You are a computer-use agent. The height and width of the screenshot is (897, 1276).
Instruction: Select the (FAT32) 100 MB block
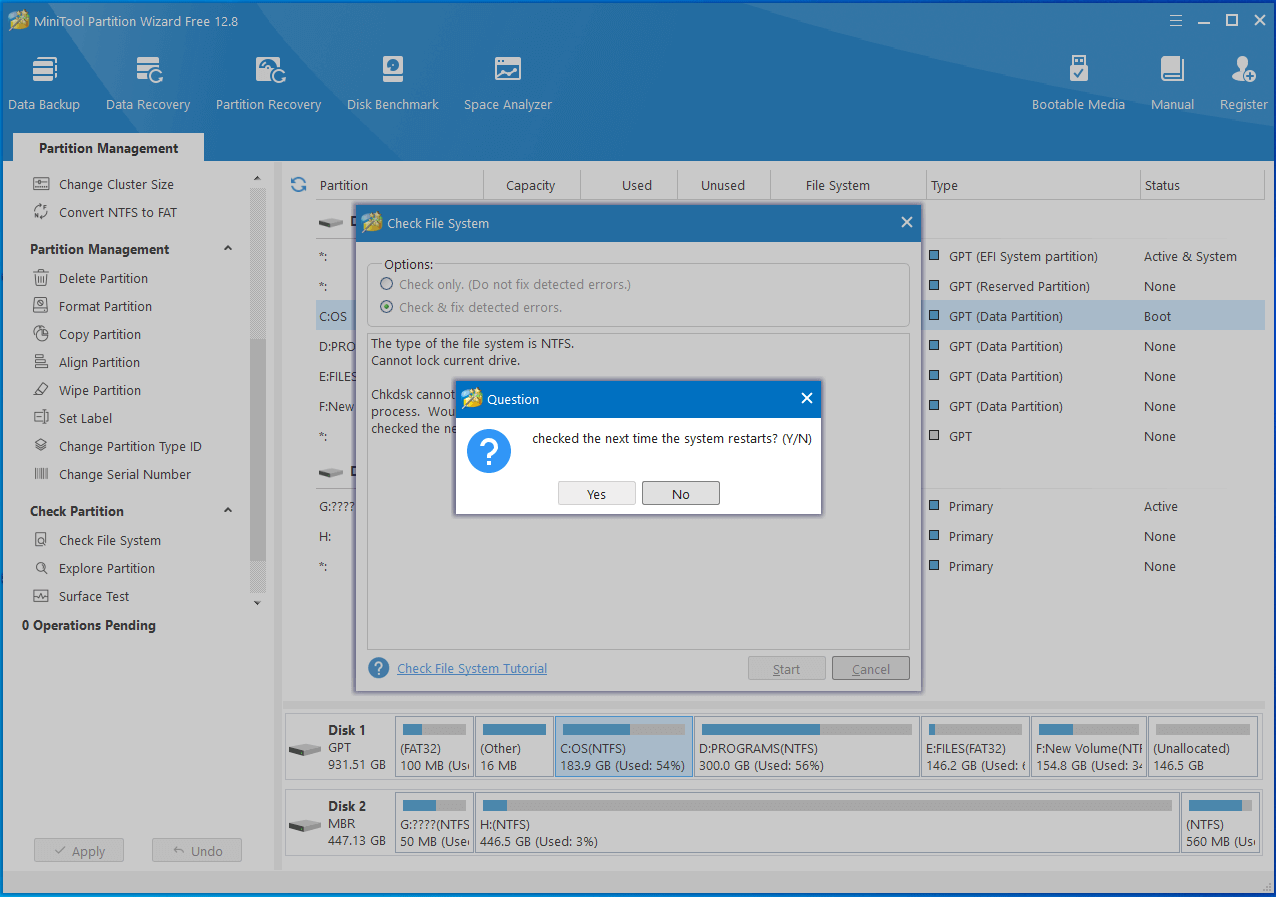click(434, 746)
